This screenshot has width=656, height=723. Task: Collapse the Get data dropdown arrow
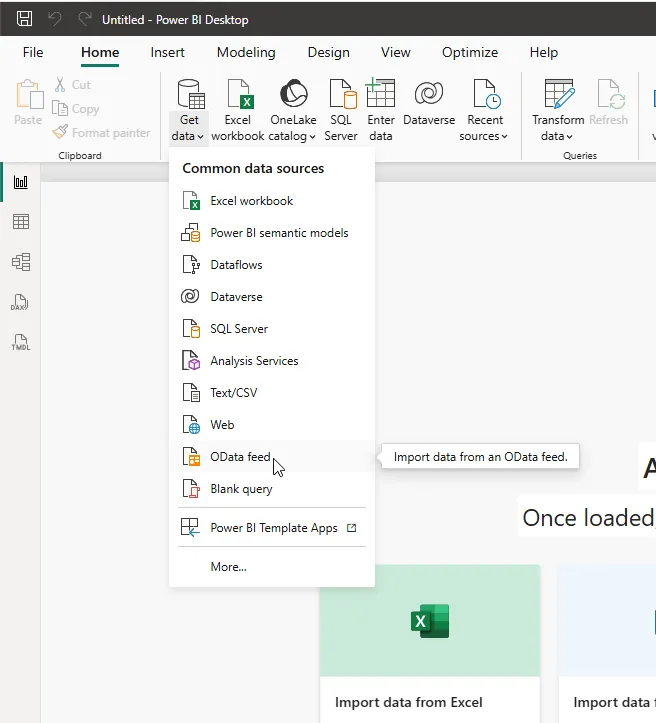201,136
